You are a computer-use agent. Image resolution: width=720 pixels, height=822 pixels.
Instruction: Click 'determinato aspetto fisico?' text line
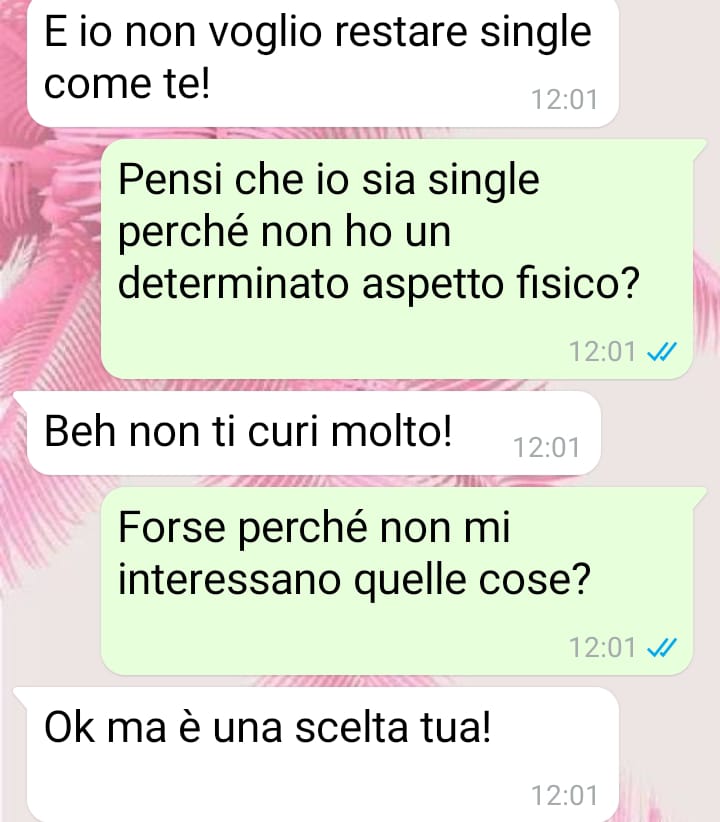[x=379, y=284]
